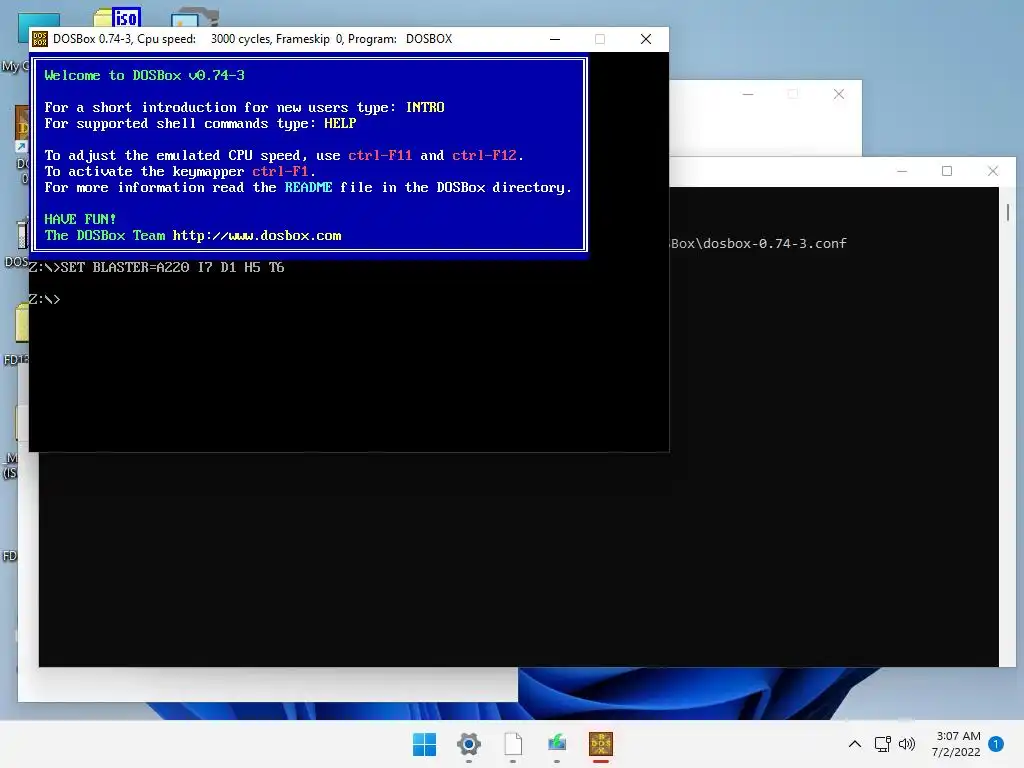Screen dimensions: 1024x768
Task: Click the red ctrl-F1 keymapper text
Action: pyautogui.click(x=280, y=172)
